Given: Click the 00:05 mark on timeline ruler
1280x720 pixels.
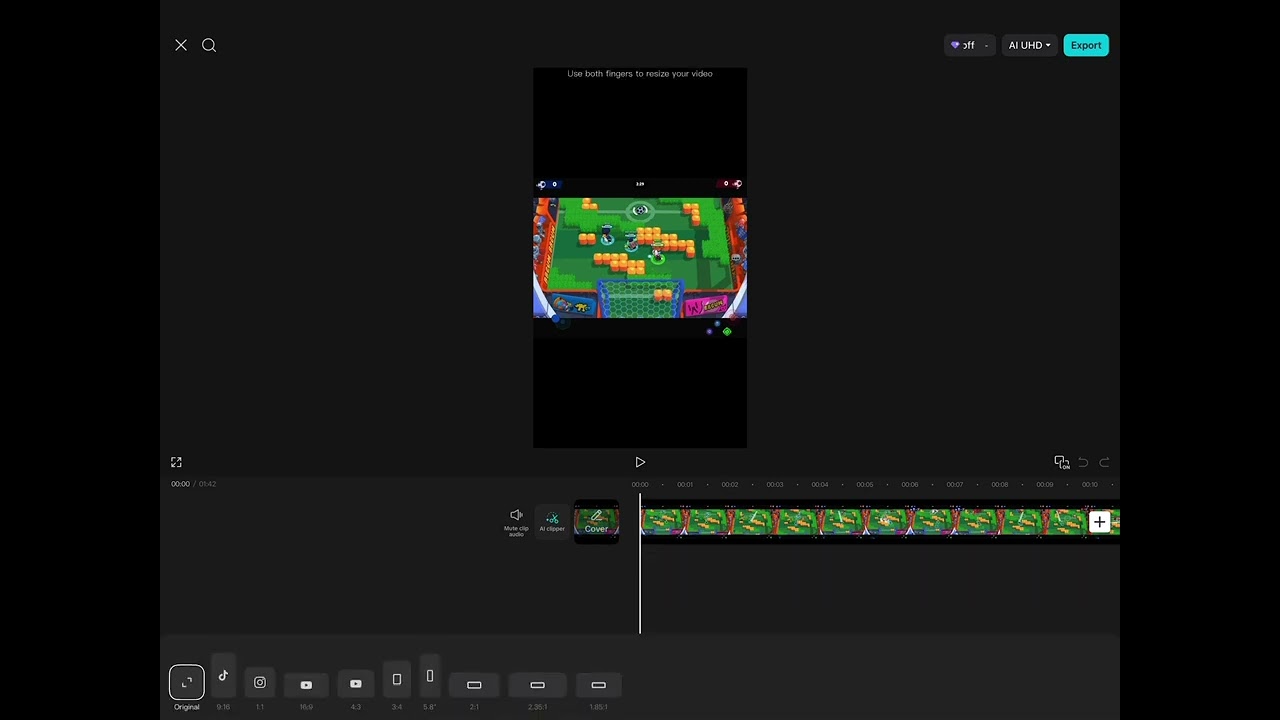Looking at the screenshot, I should click(865, 484).
